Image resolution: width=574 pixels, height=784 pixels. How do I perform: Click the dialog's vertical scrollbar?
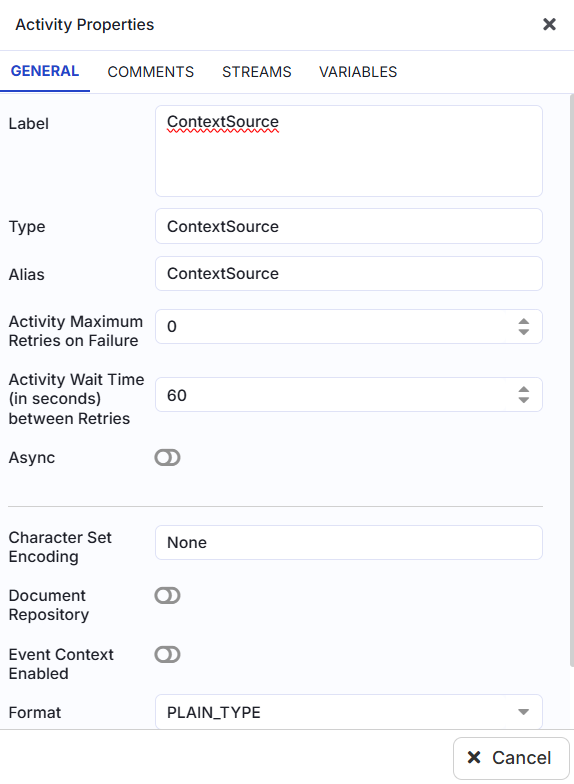(x=572, y=380)
